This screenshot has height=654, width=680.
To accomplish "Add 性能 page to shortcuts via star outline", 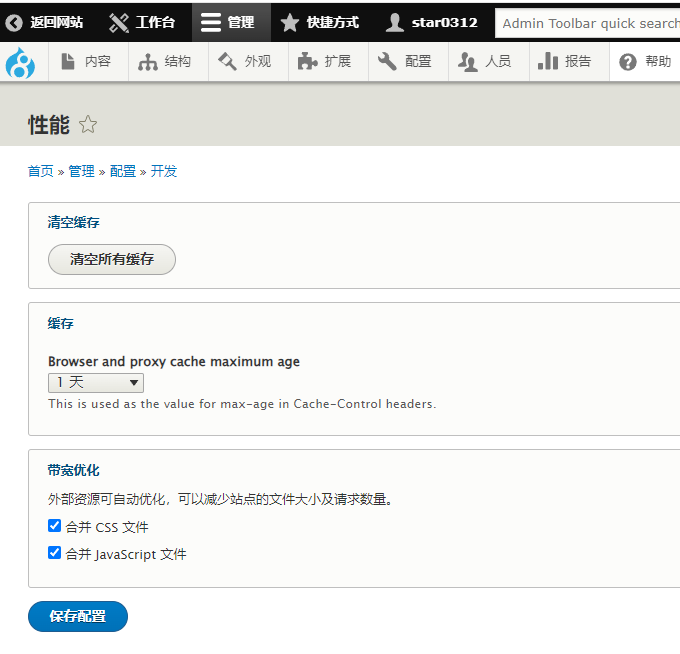I will click(88, 124).
